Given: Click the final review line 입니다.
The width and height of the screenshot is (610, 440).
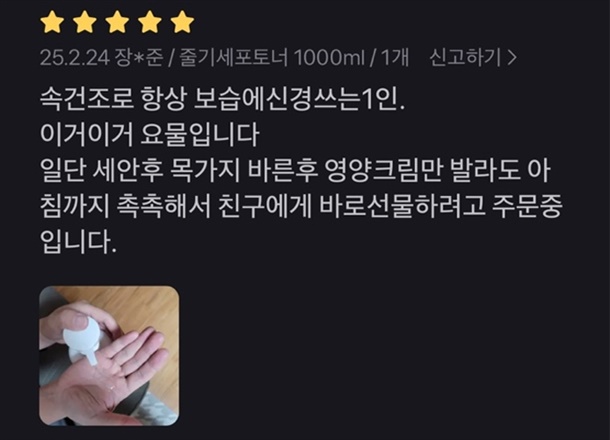Looking at the screenshot, I should click(x=78, y=242).
